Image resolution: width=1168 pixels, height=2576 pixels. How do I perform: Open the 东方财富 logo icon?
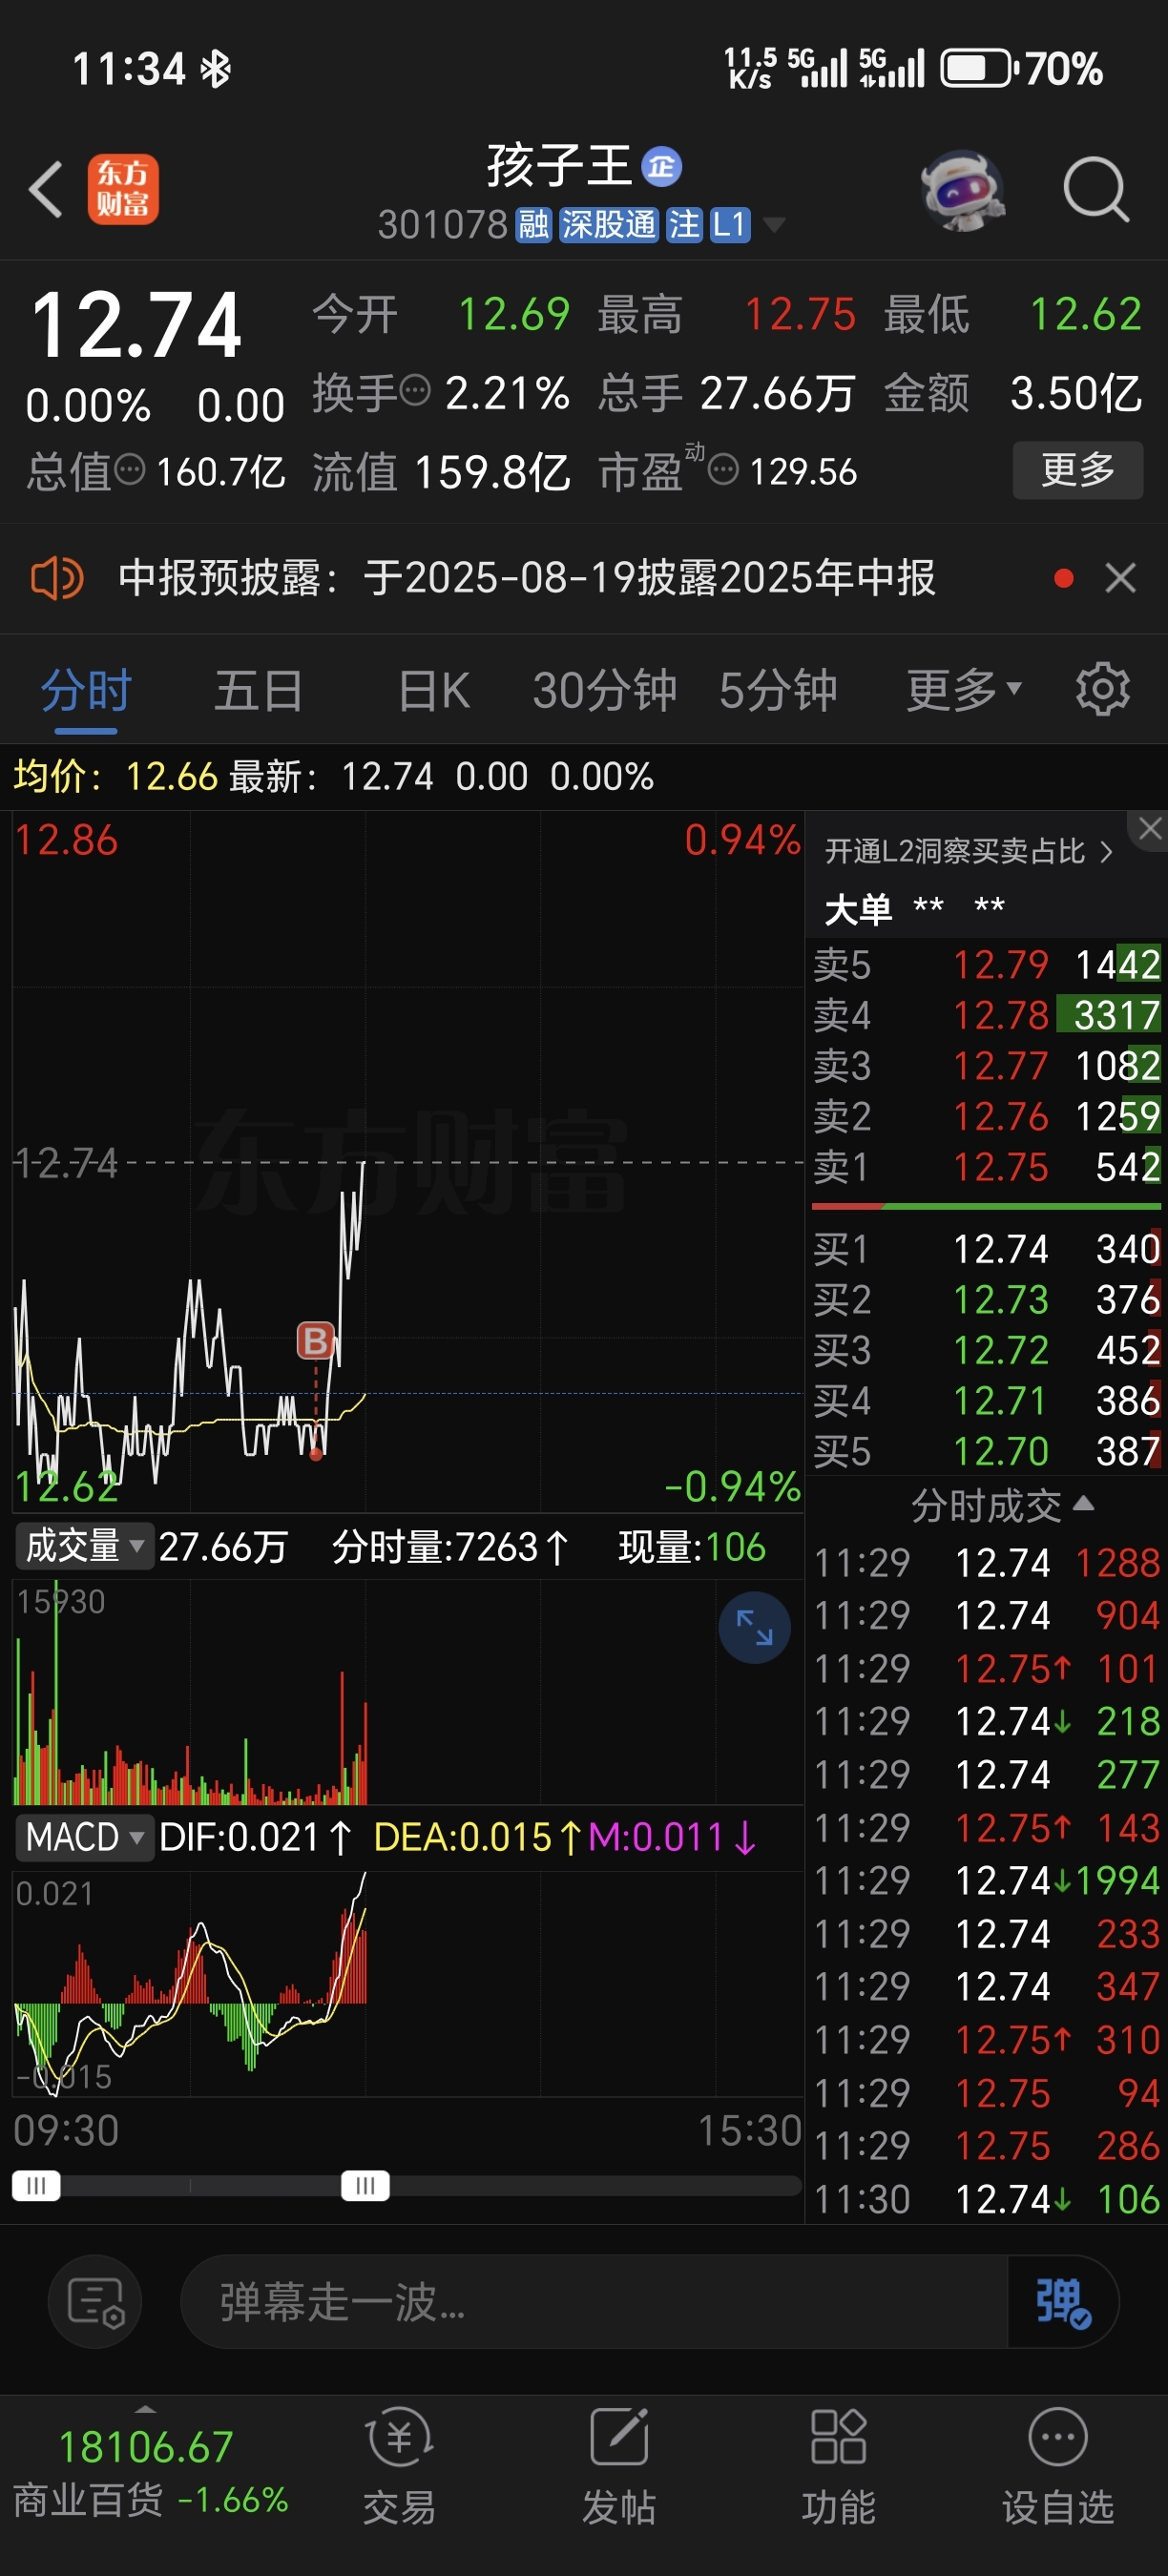pos(123,188)
